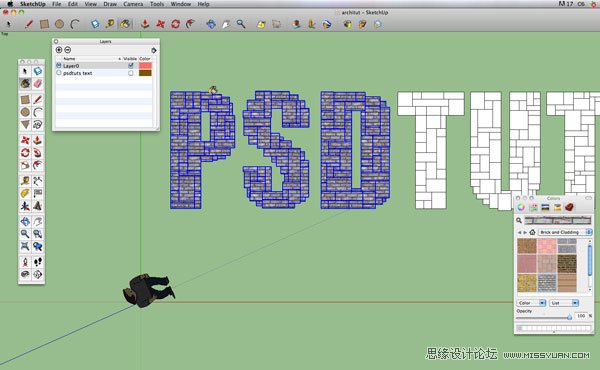Click the Offset tool in the top toolbar
600x370 pixels.
[190, 24]
